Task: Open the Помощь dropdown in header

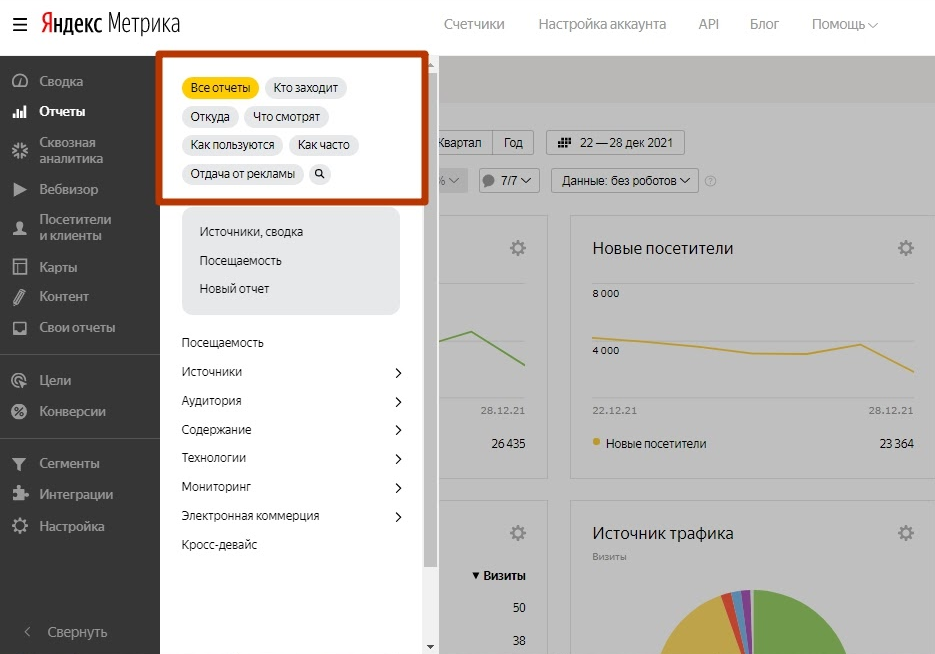Action: click(844, 24)
